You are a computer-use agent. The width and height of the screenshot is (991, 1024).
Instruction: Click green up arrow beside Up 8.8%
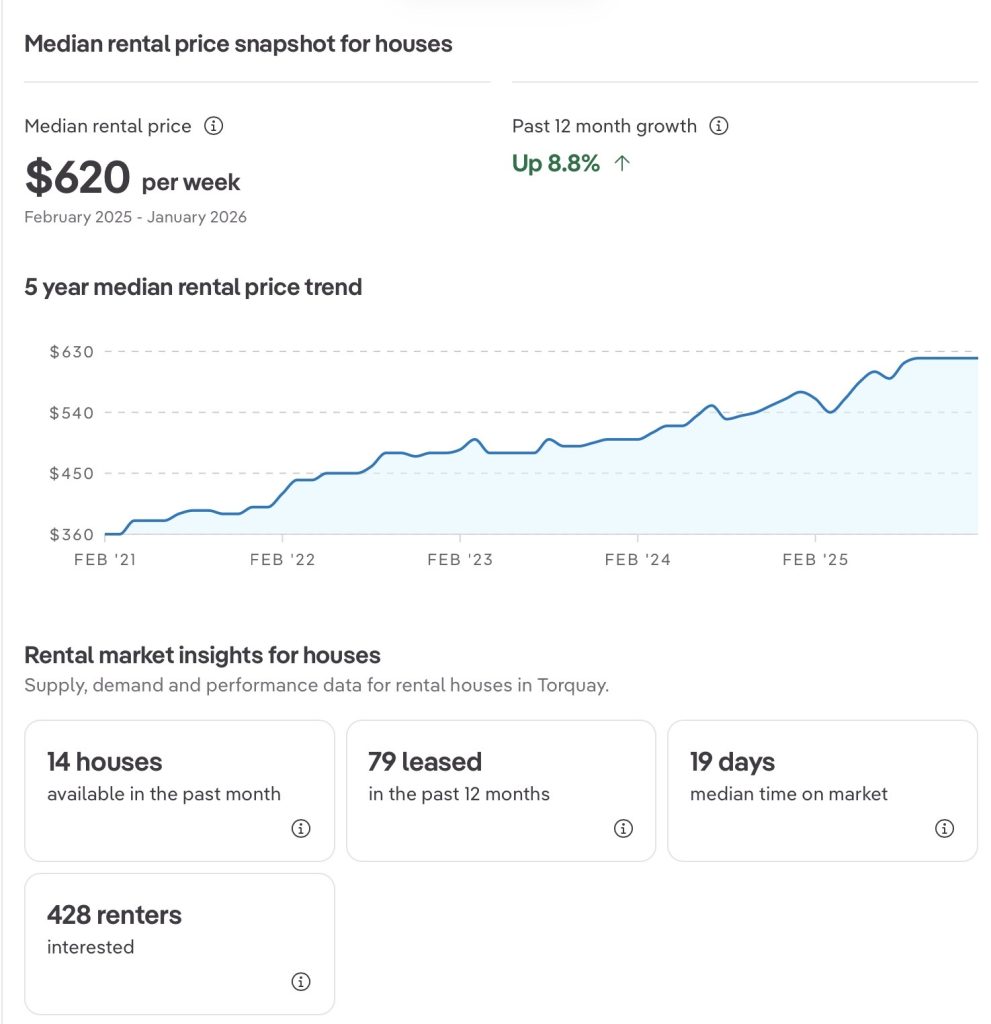[622, 164]
